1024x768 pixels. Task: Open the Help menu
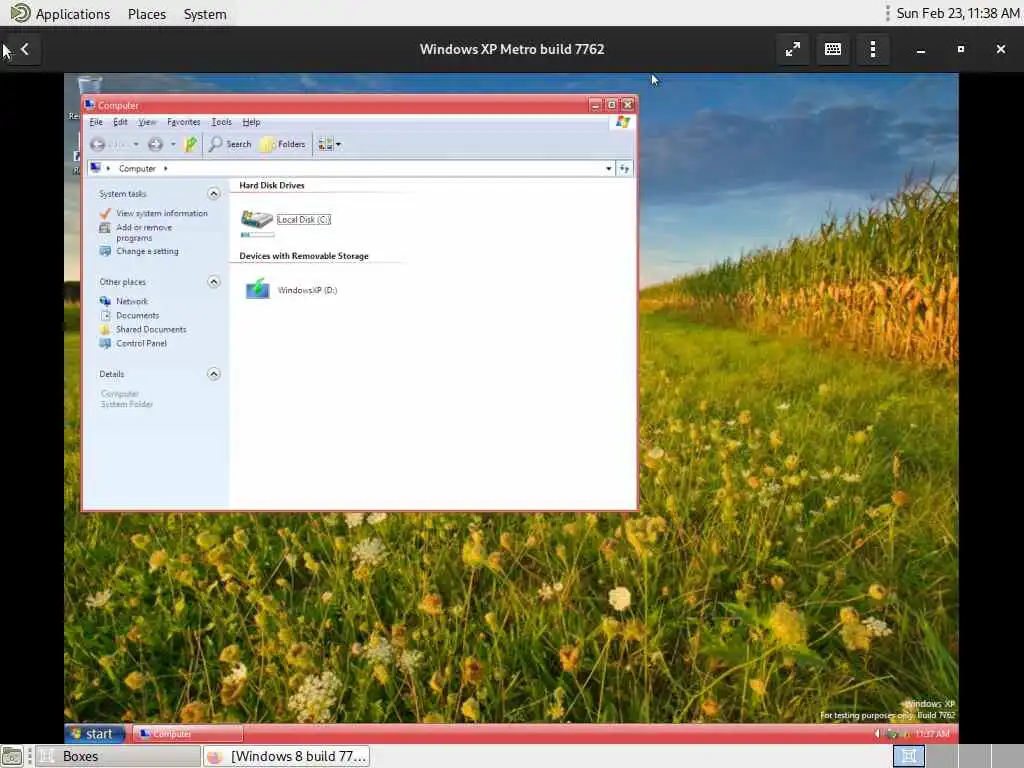coord(251,122)
